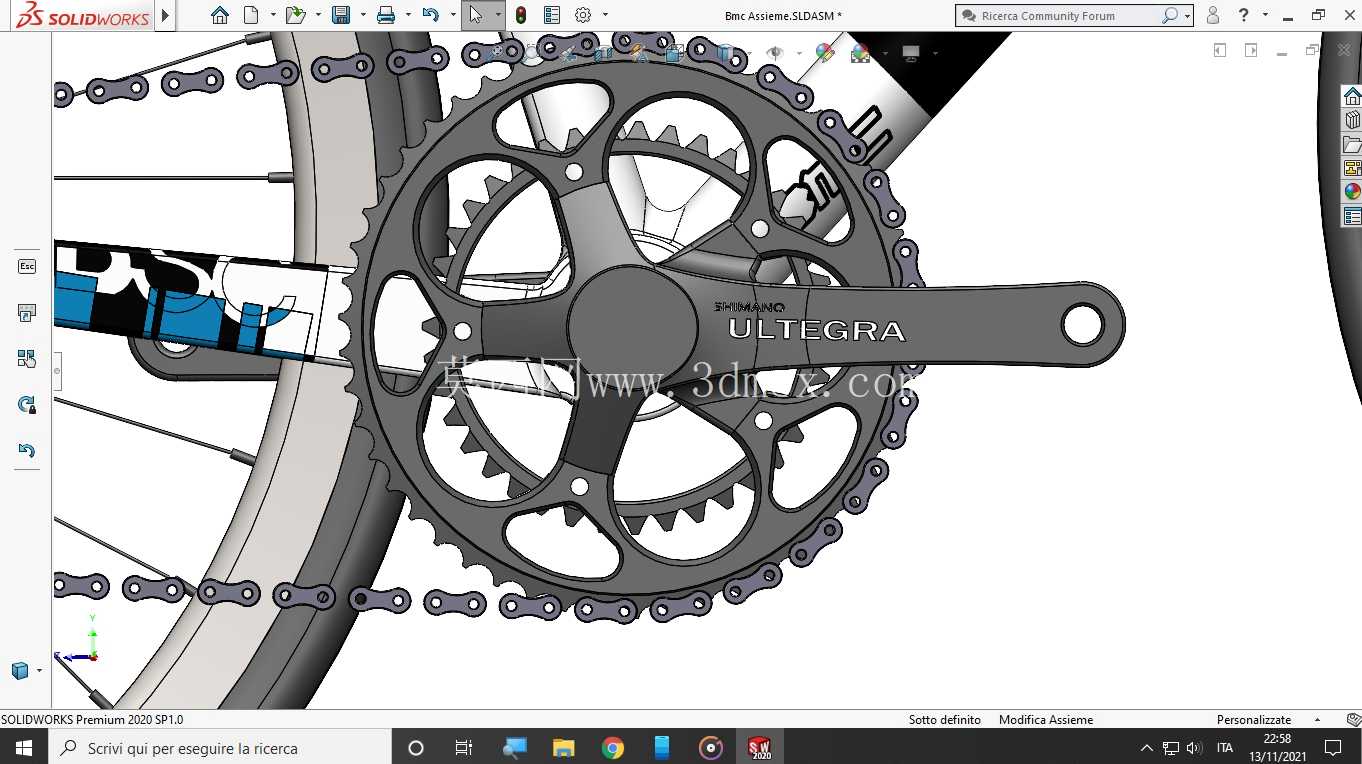Expand the SolidWorks menu bar arrow

click(x=165, y=15)
